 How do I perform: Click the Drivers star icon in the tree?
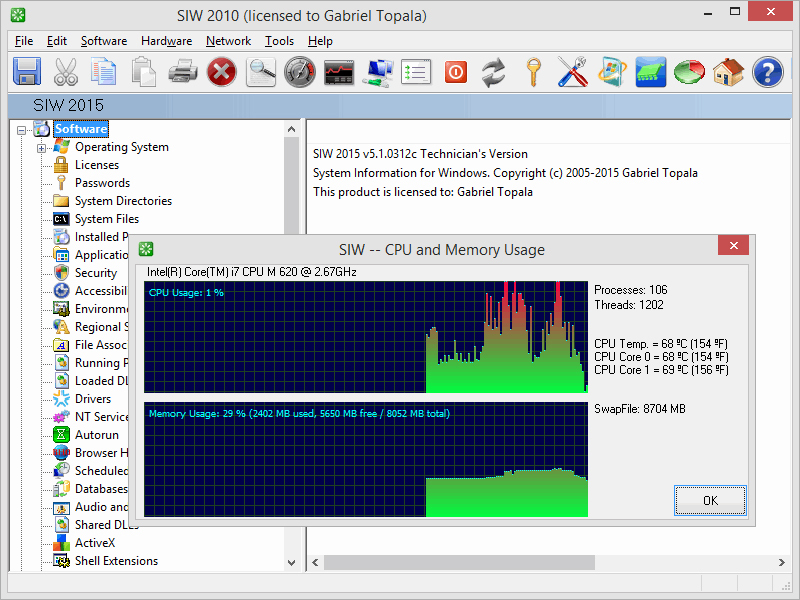point(61,398)
